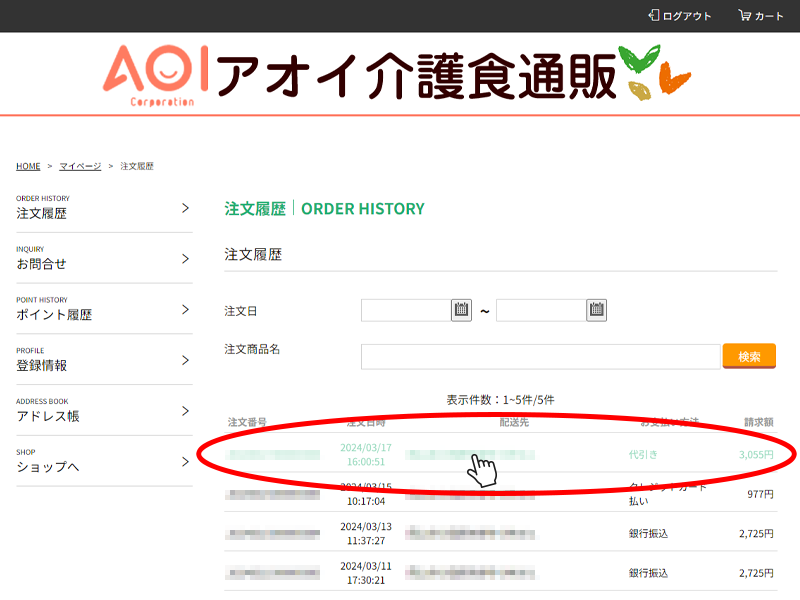Click the 注文商品名 text input field
800x600 pixels.
540,357
